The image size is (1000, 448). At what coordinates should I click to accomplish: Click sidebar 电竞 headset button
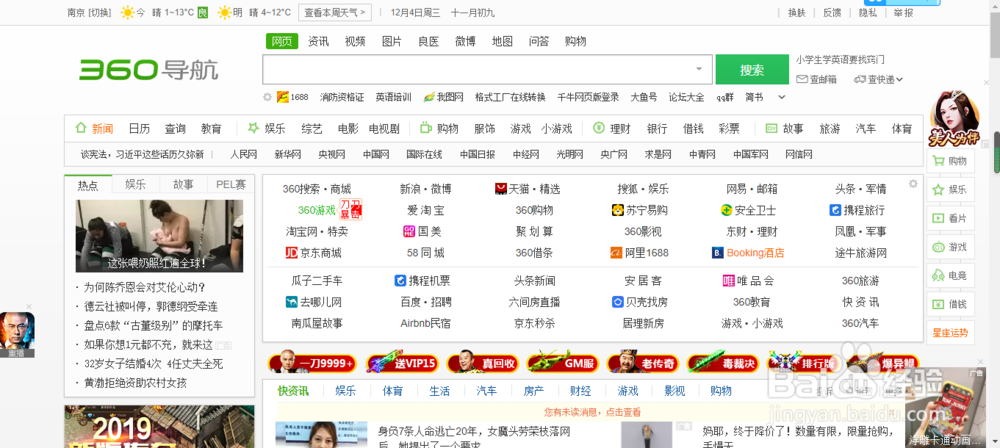click(950, 276)
